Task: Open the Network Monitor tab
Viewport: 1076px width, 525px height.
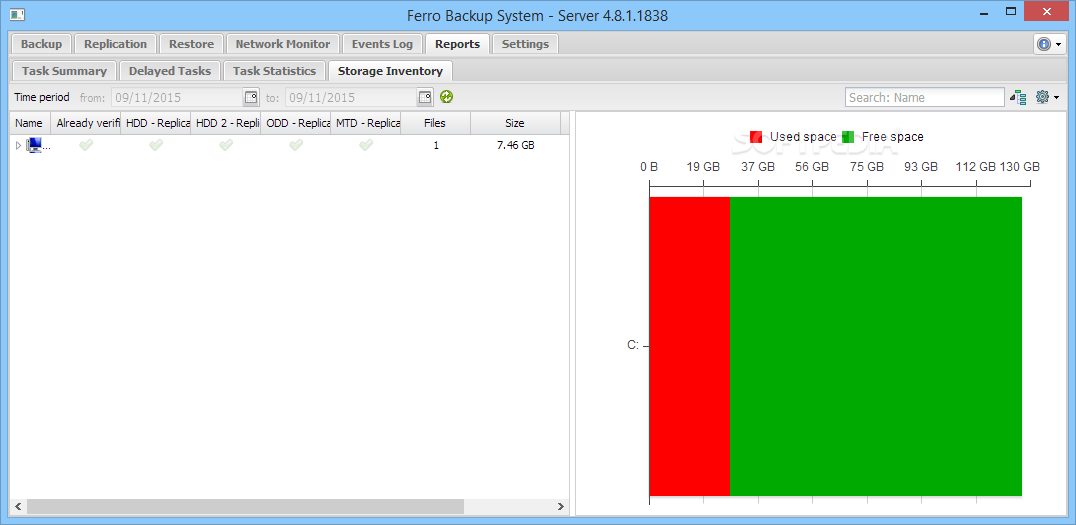Action: point(283,44)
